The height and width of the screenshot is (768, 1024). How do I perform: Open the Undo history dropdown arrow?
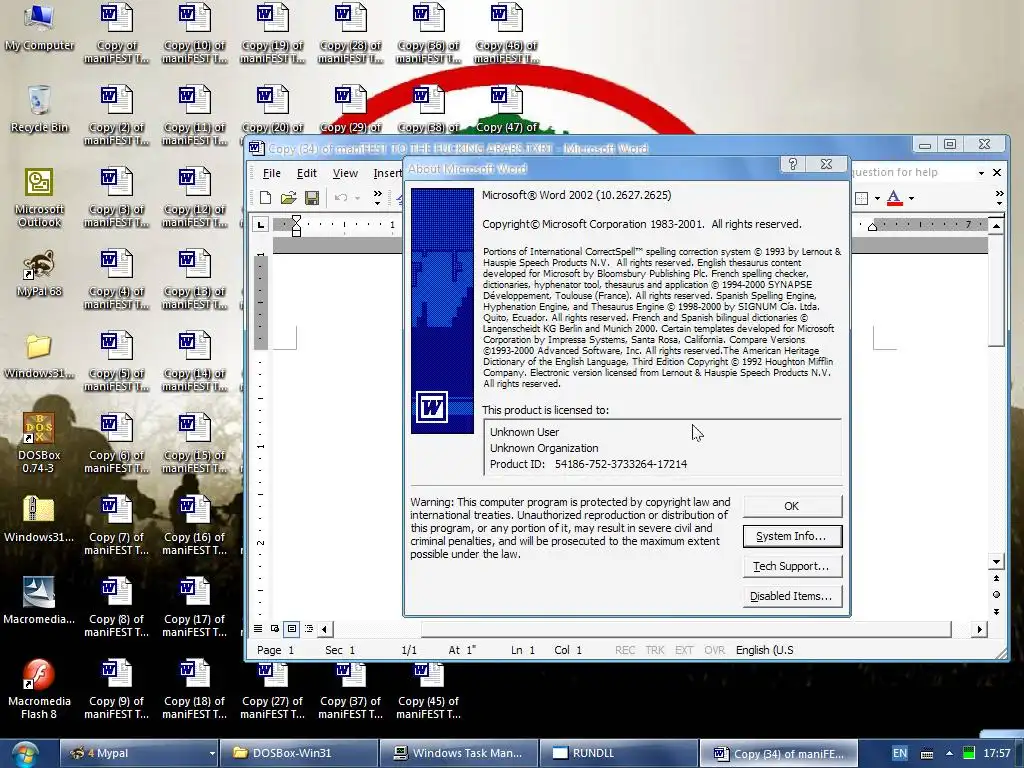357,198
